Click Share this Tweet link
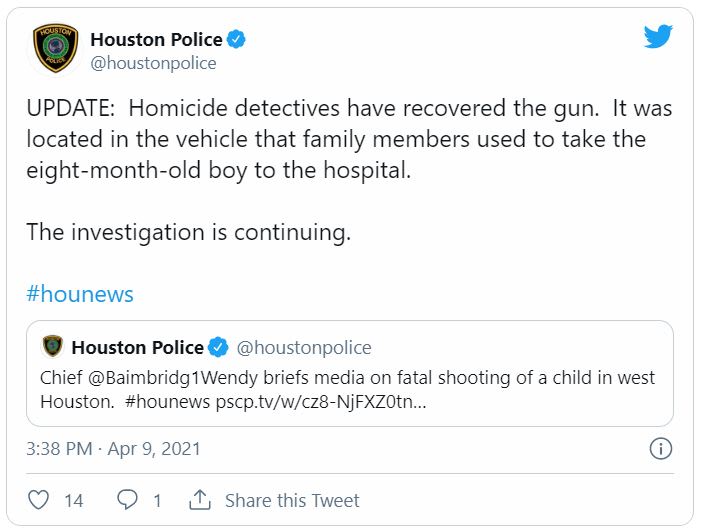The image size is (702, 532). pos(292,500)
